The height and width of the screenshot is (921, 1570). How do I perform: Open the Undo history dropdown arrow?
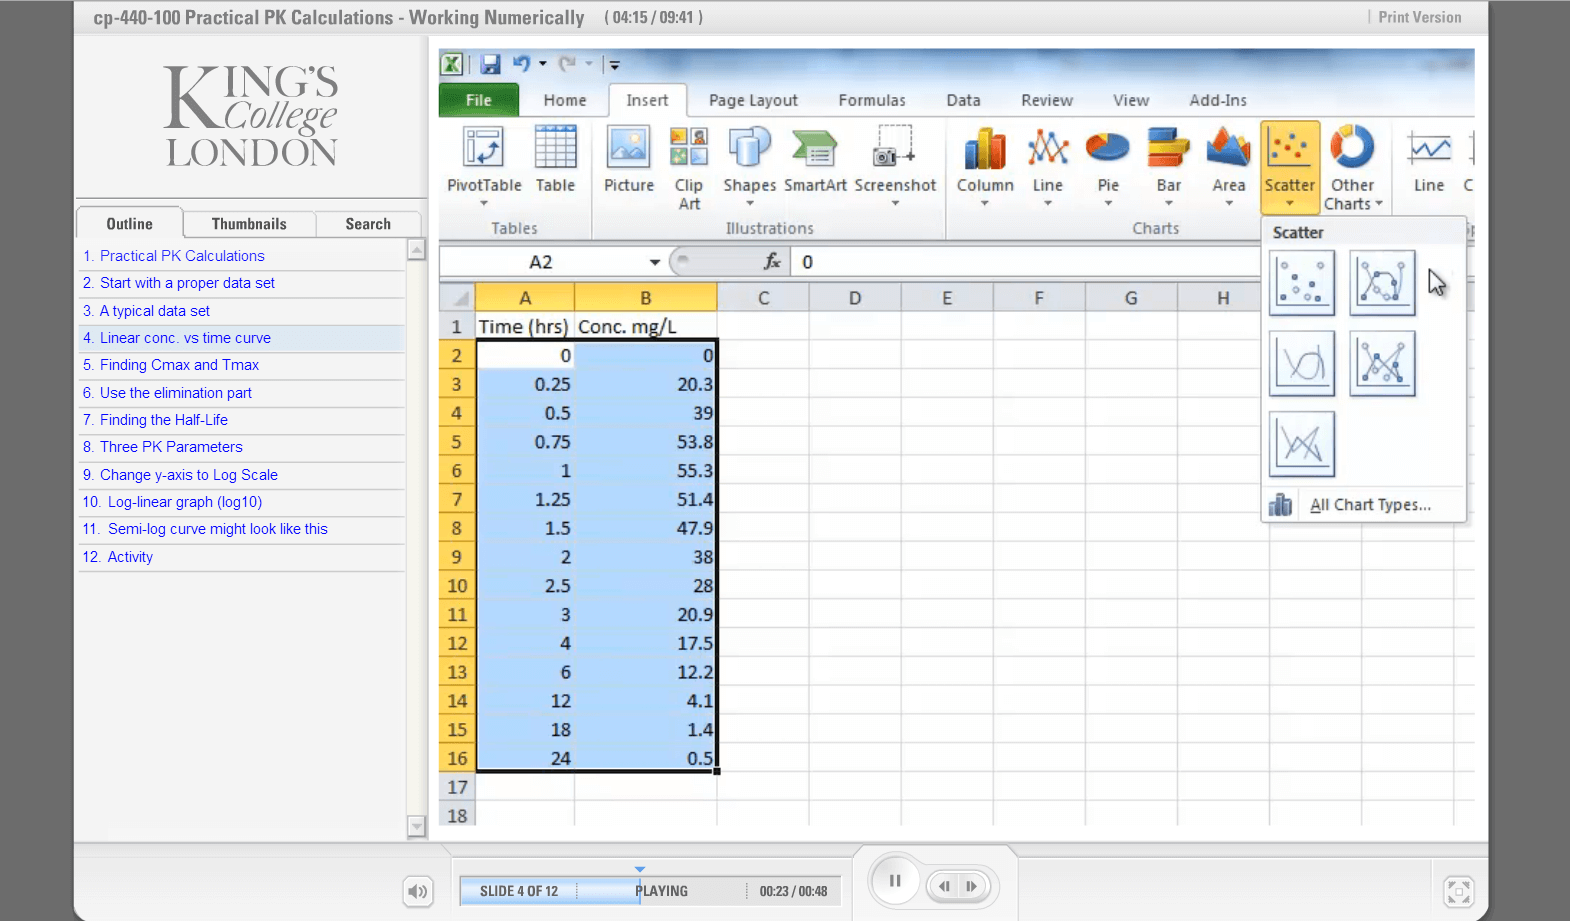point(543,64)
